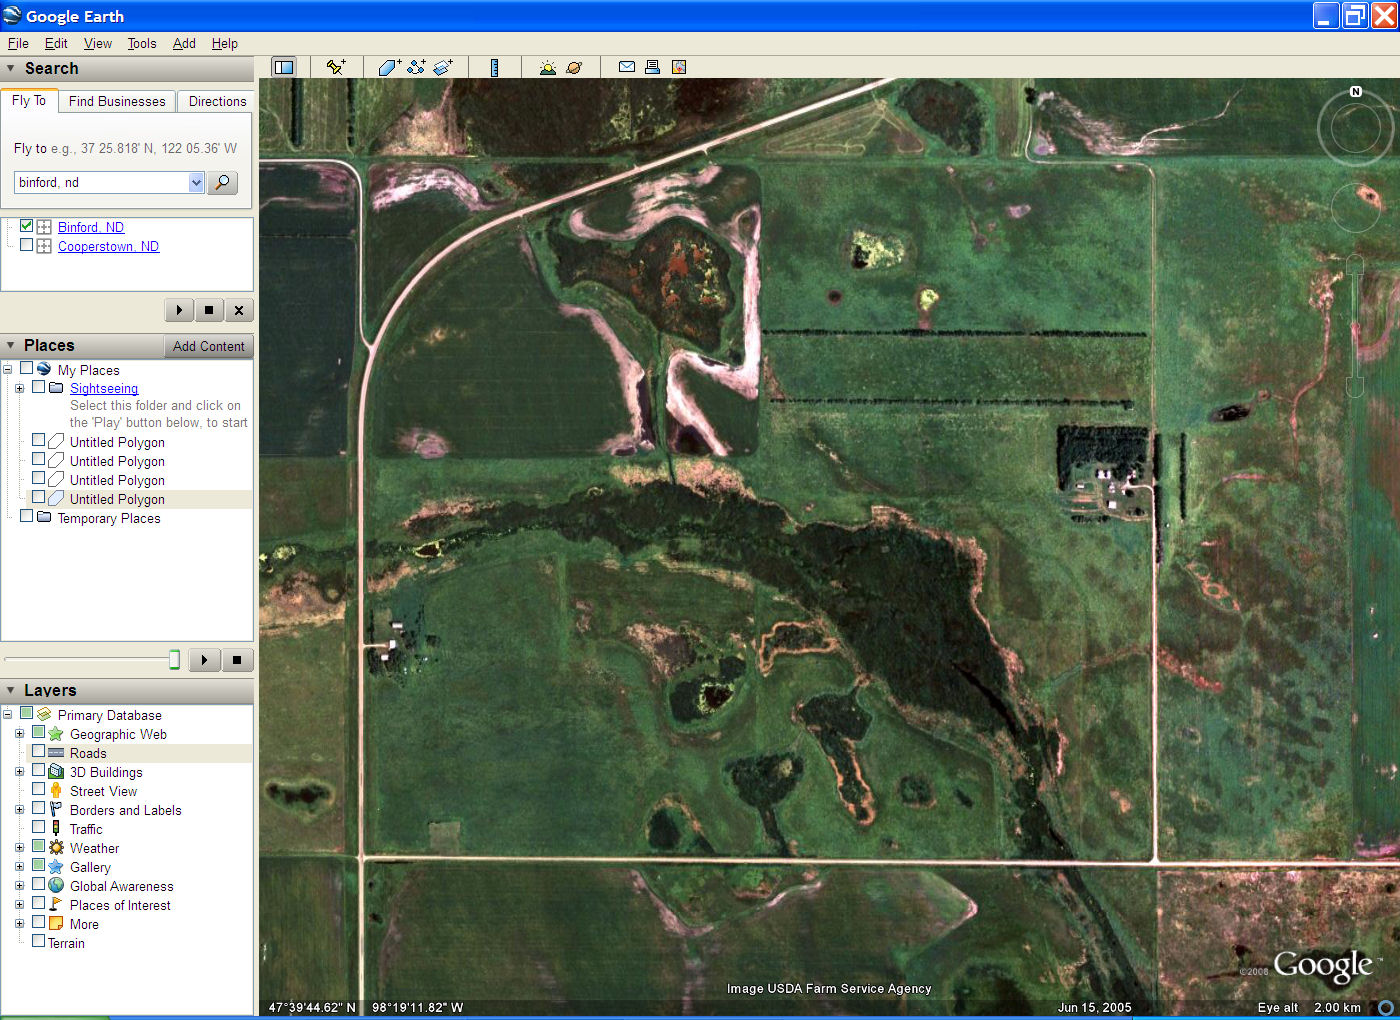Open the Cooperstown, ND result link
Image resolution: width=1400 pixels, height=1020 pixels.
pos(108,246)
